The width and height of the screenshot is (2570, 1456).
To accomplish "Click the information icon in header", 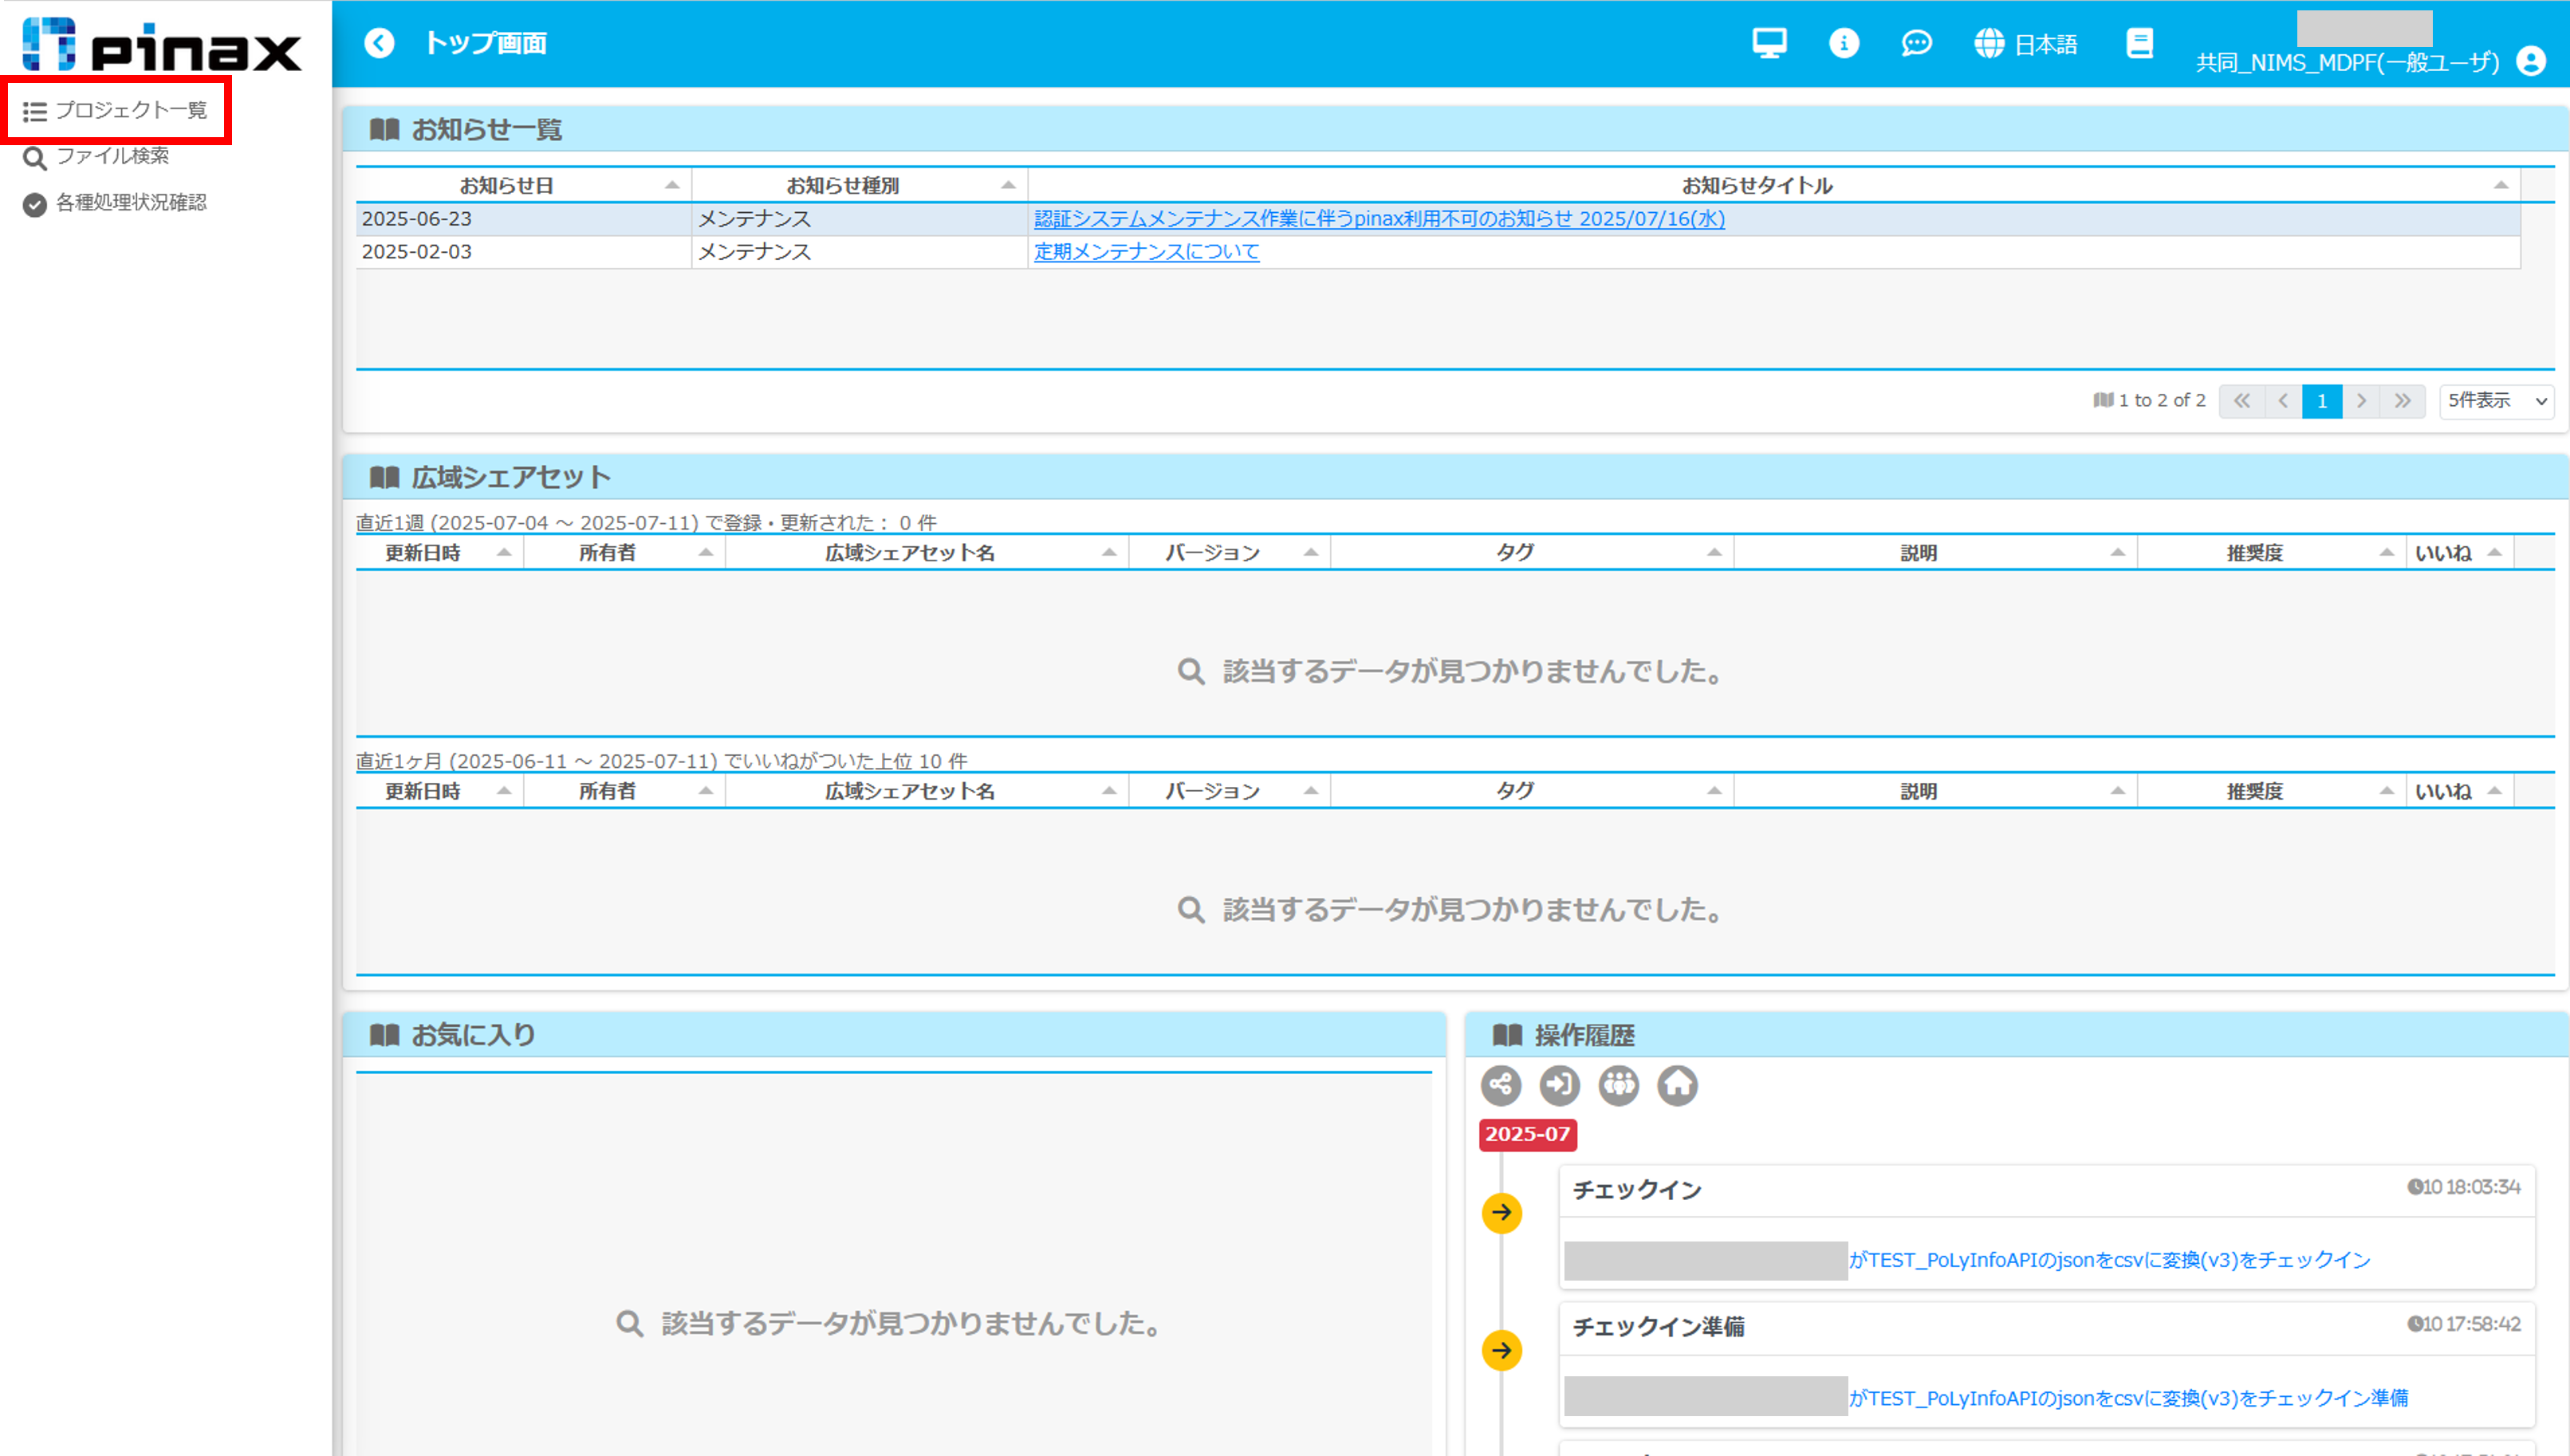I will (1843, 43).
